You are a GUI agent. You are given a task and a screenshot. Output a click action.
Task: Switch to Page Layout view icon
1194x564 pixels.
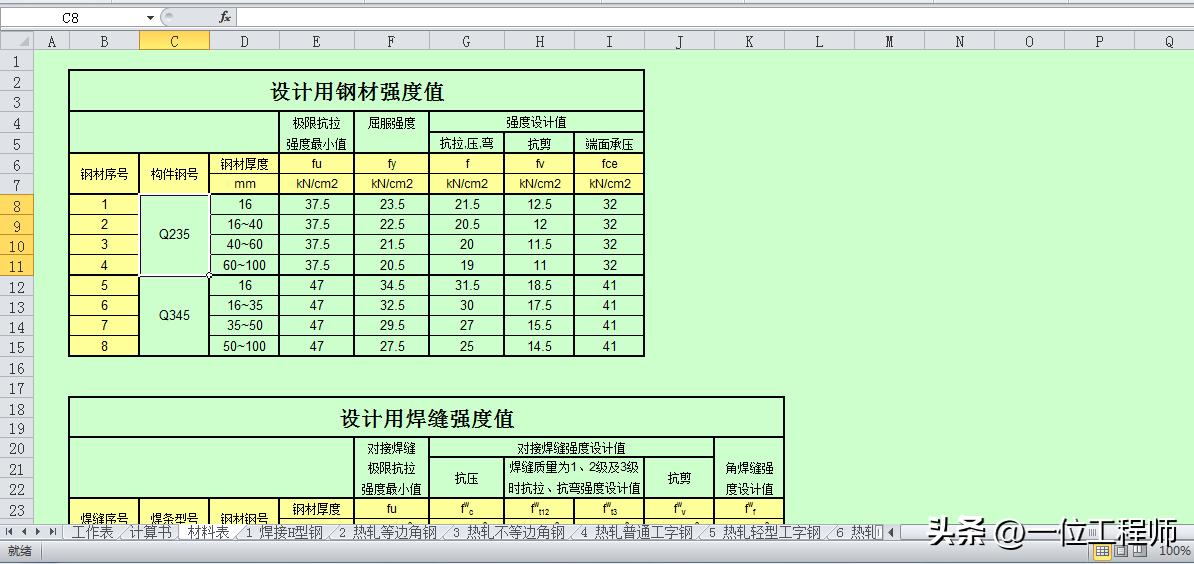tap(1122, 550)
